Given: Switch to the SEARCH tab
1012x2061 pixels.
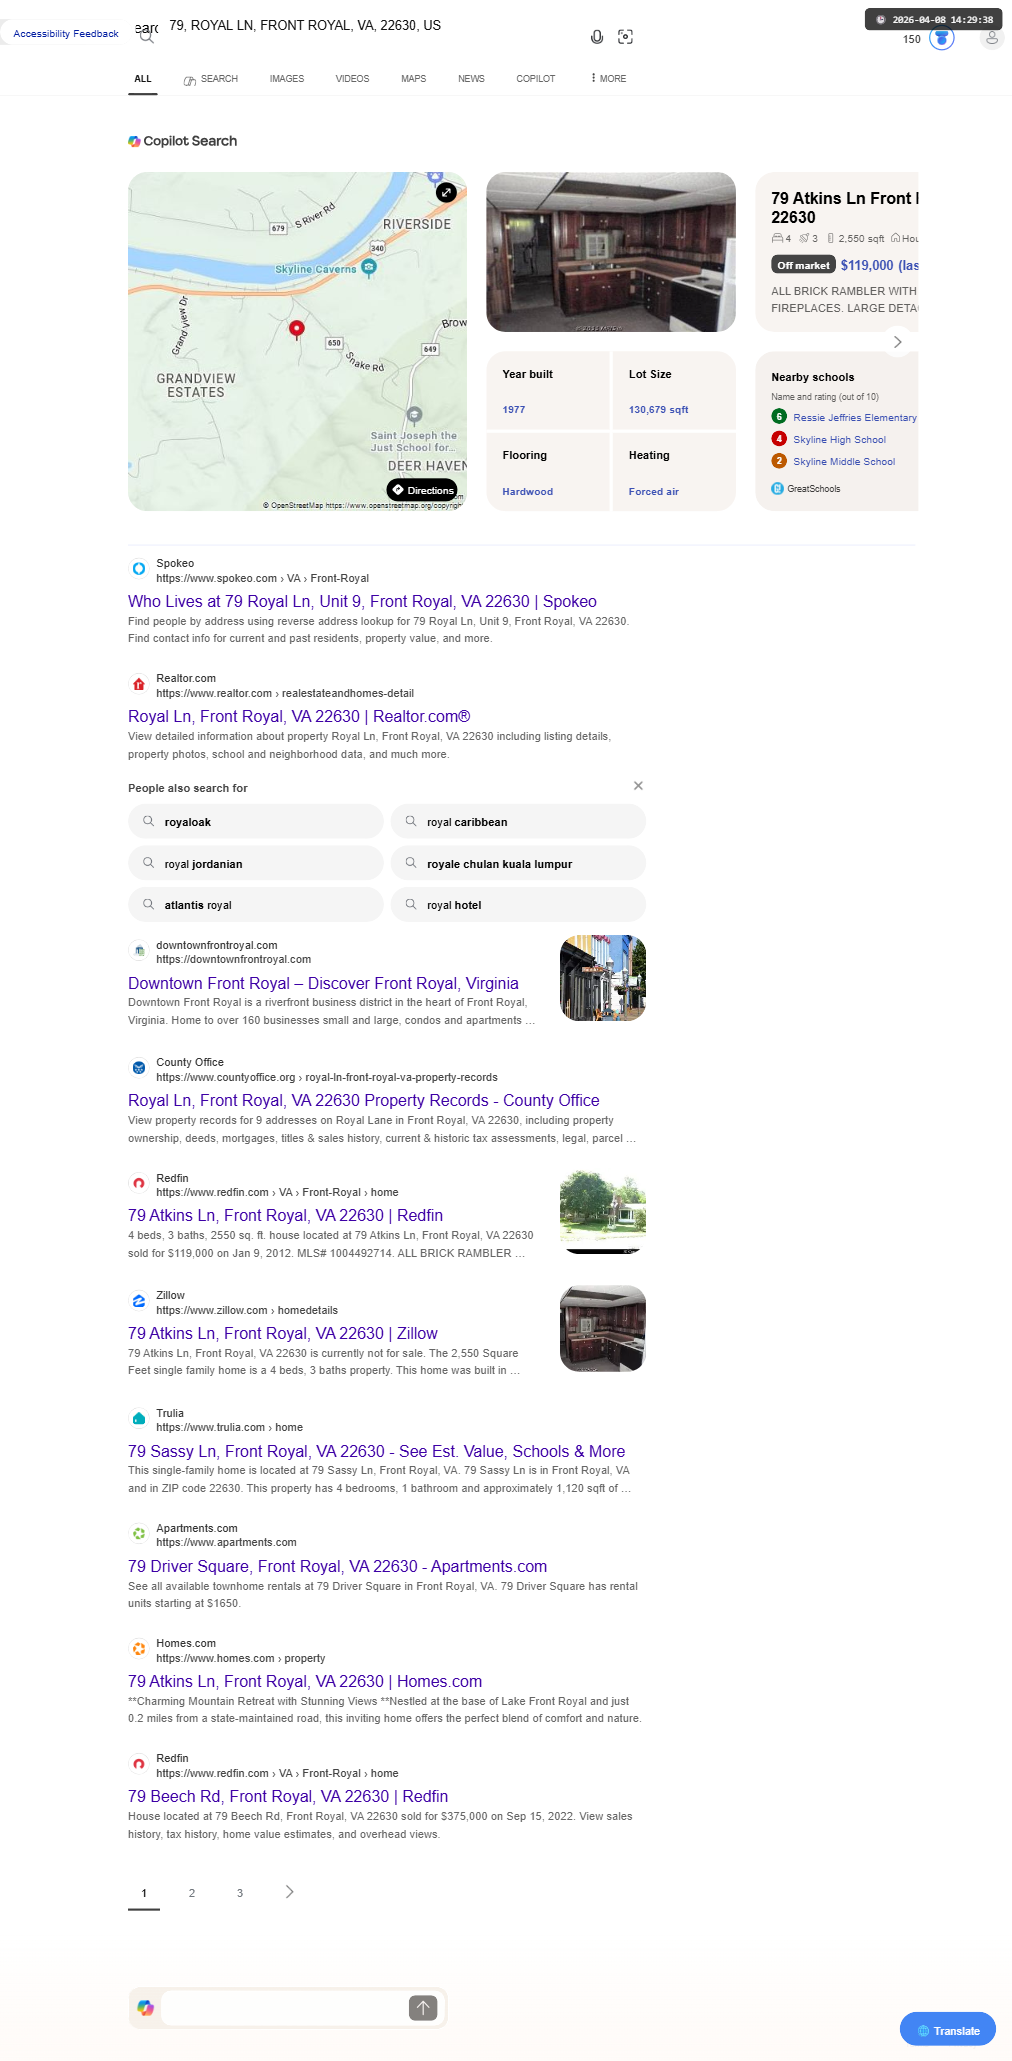Looking at the screenshot, I should 211,79.
